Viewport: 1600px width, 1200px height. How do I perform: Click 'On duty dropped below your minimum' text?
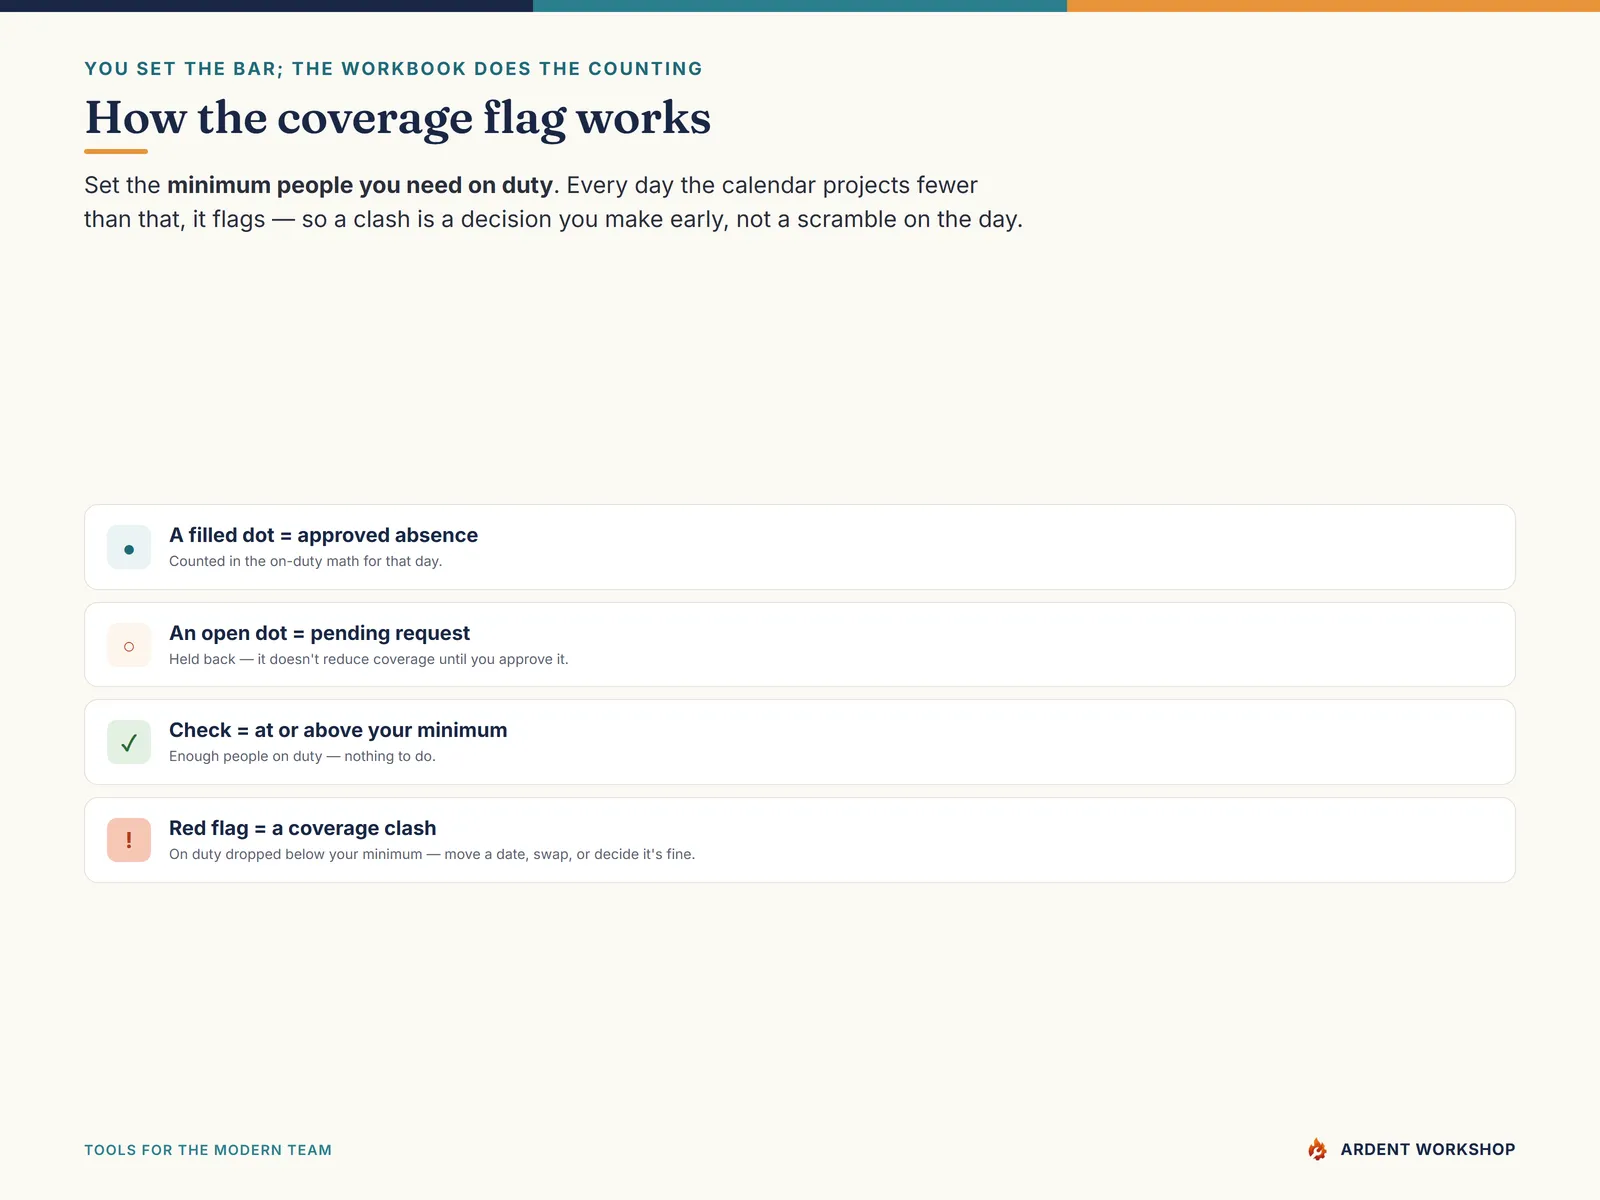click(432, 854)
